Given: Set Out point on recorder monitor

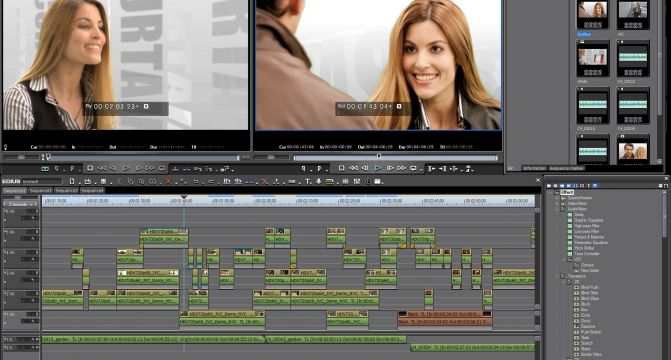Looking at the screenshot, I should pos(319,168).
